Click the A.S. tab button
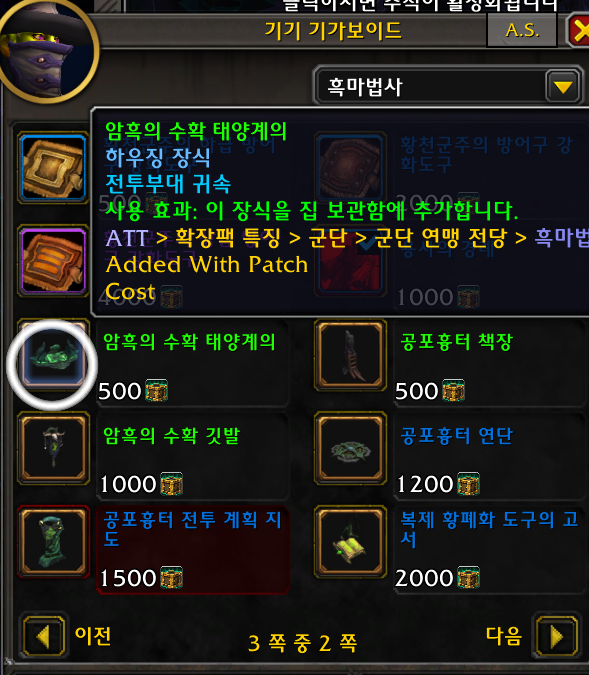Image resolution: width=589 pixels, height=675 pixels. 522,30
